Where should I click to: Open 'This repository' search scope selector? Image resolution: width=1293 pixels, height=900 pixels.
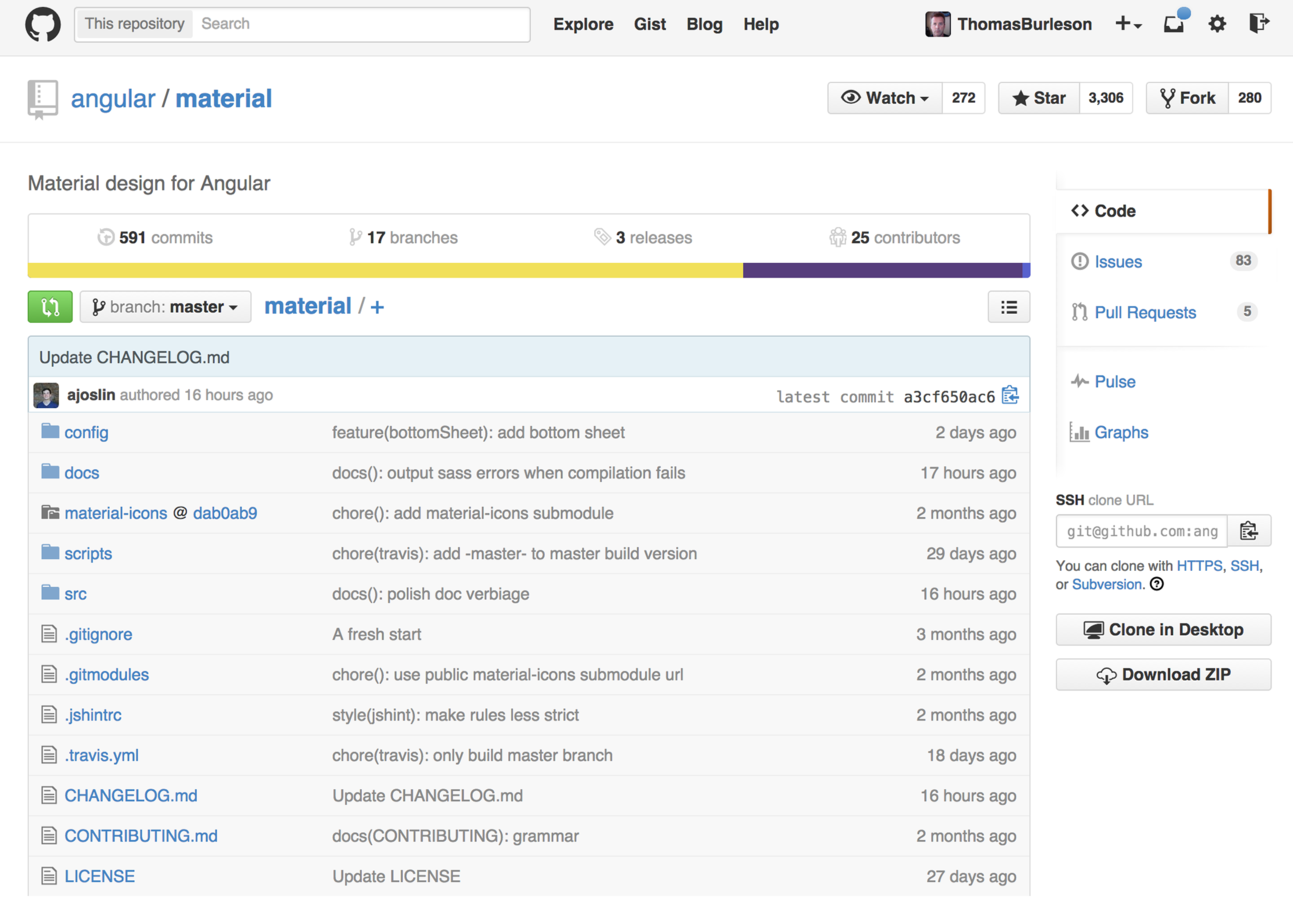(134, 24)
